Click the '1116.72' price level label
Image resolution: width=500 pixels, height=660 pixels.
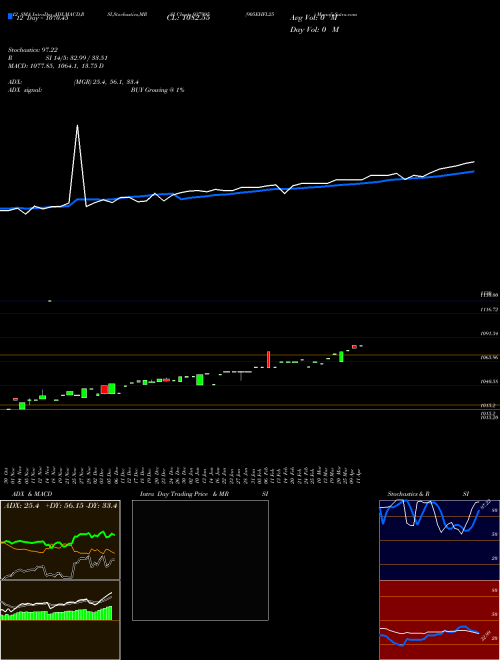[489, 309]
